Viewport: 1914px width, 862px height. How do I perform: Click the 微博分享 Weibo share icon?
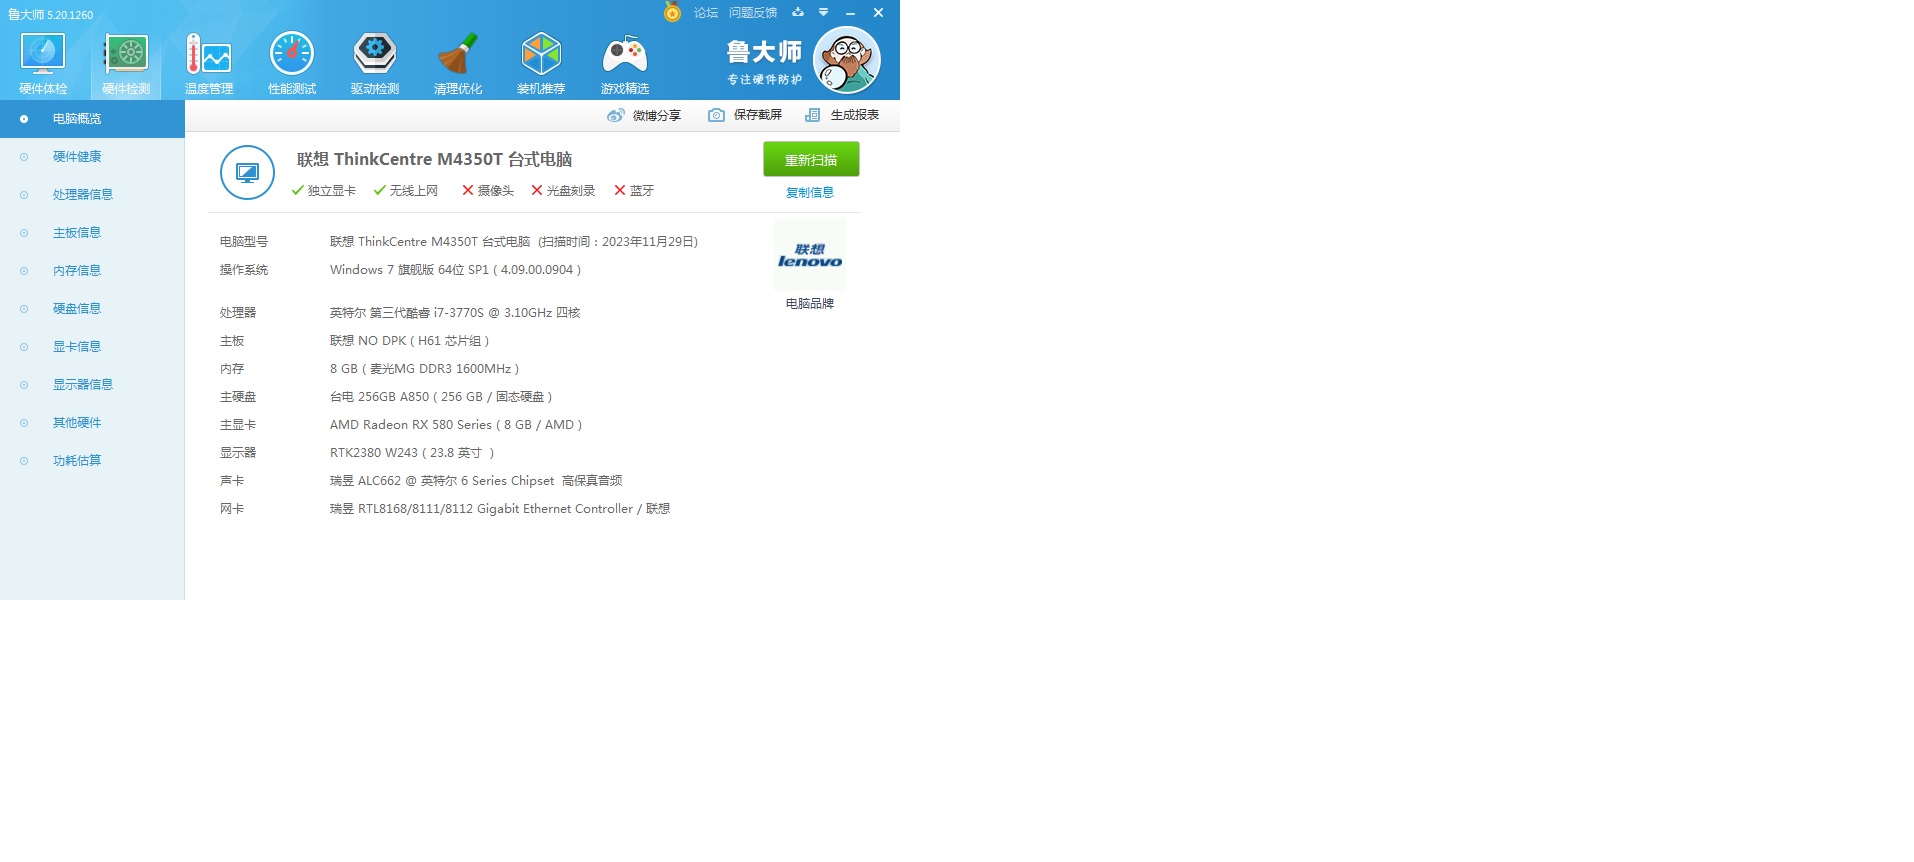(616, 115)
